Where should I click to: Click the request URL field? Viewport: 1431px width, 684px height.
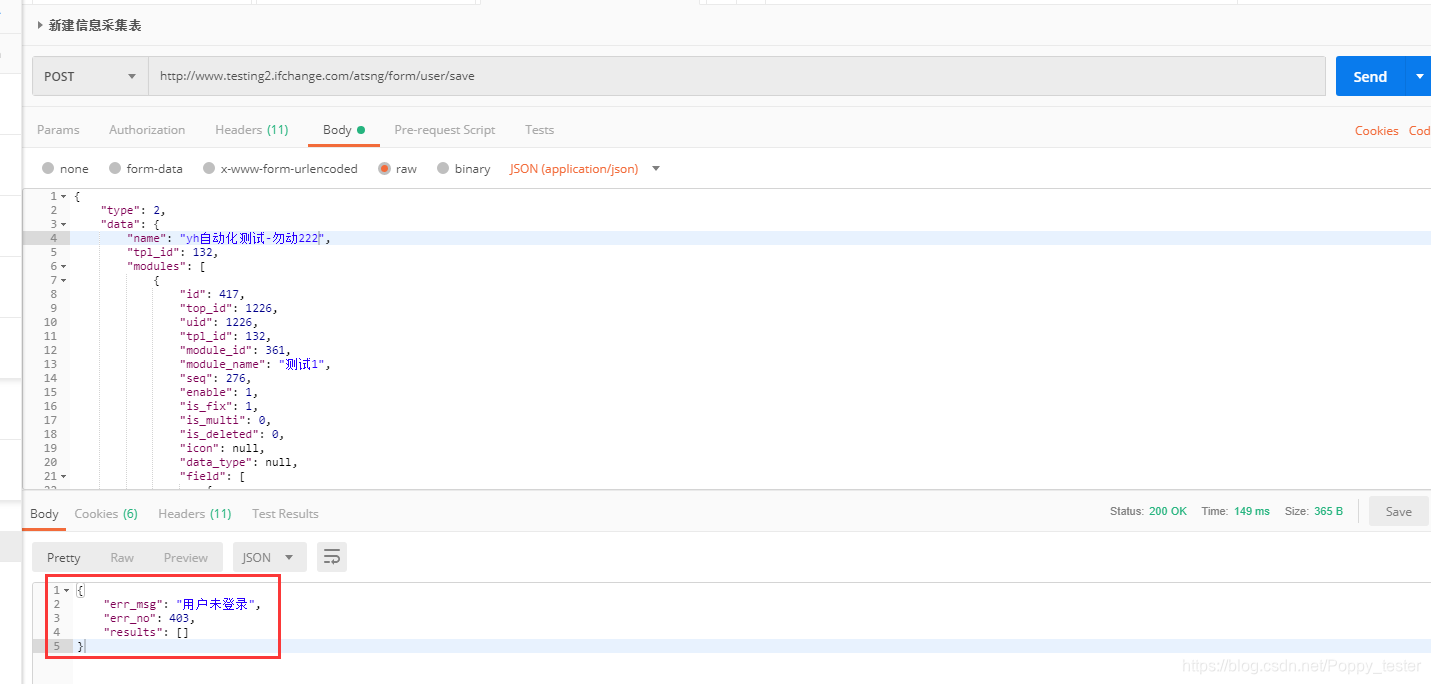click(737, 76)
